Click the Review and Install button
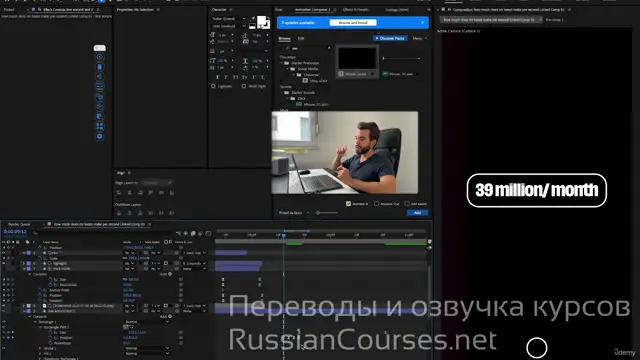 (x=353, y=23)
